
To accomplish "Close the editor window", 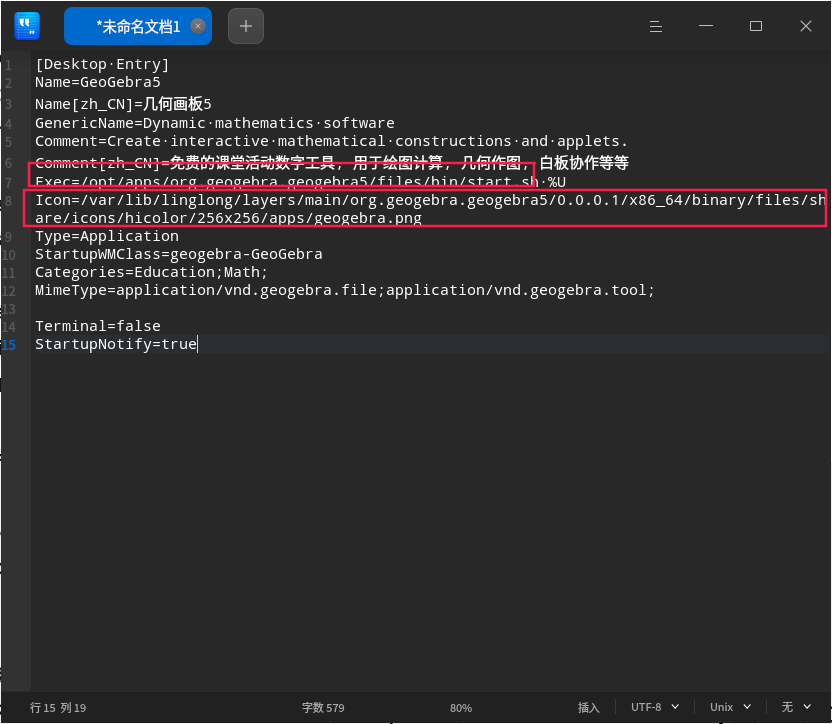I will (805, 26).
